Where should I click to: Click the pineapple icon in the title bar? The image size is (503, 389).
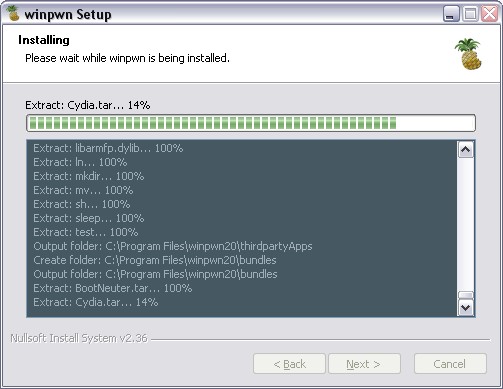click(x=13, y=13)
